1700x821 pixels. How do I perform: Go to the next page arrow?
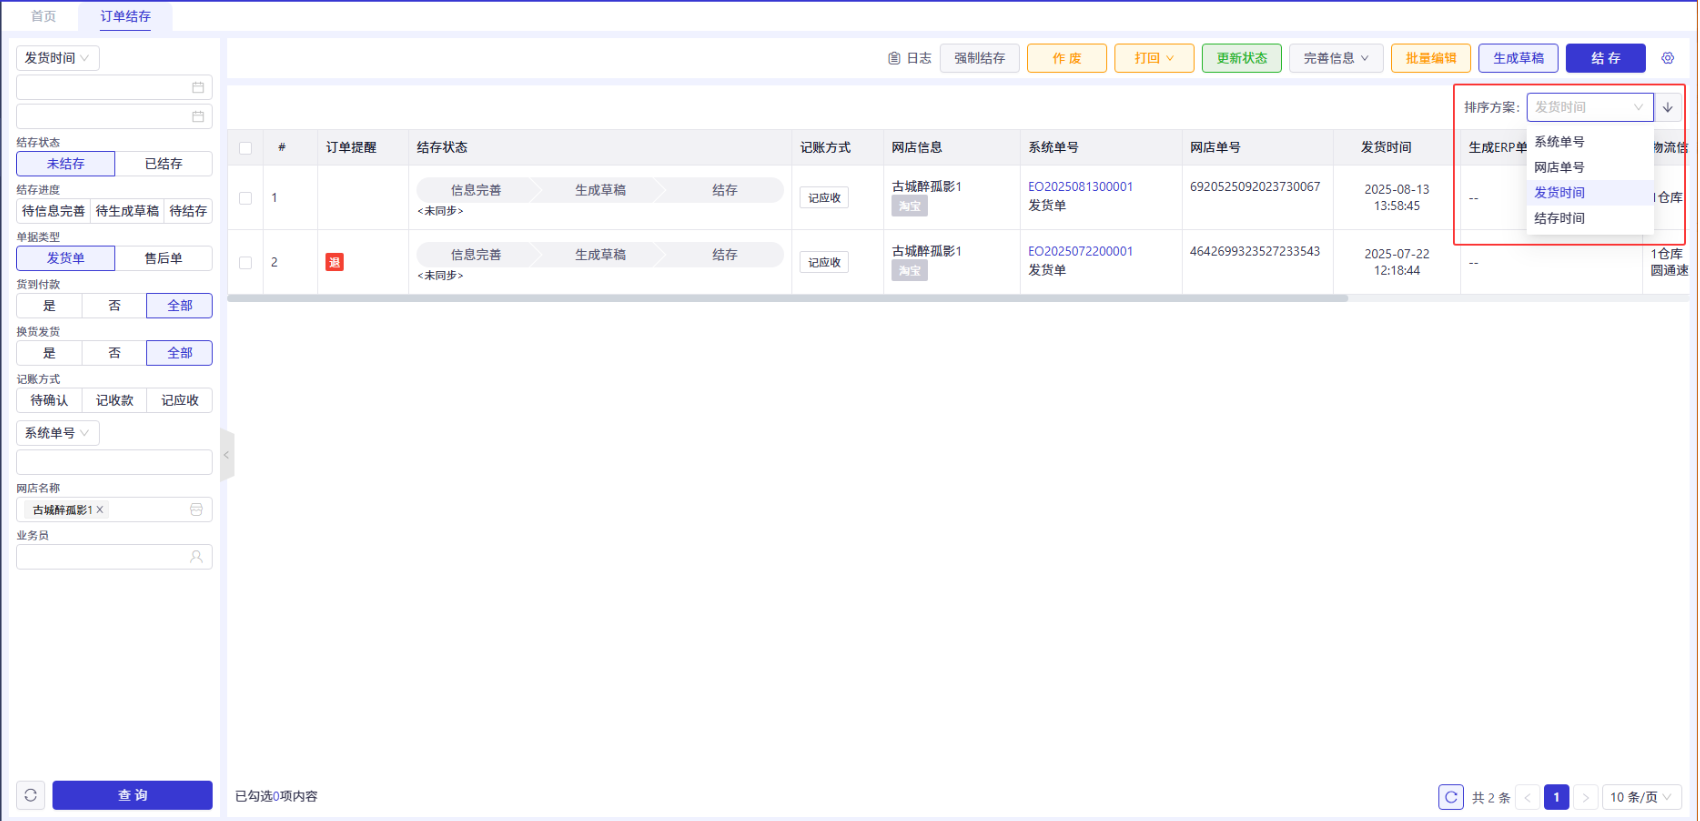point(1585,797)
